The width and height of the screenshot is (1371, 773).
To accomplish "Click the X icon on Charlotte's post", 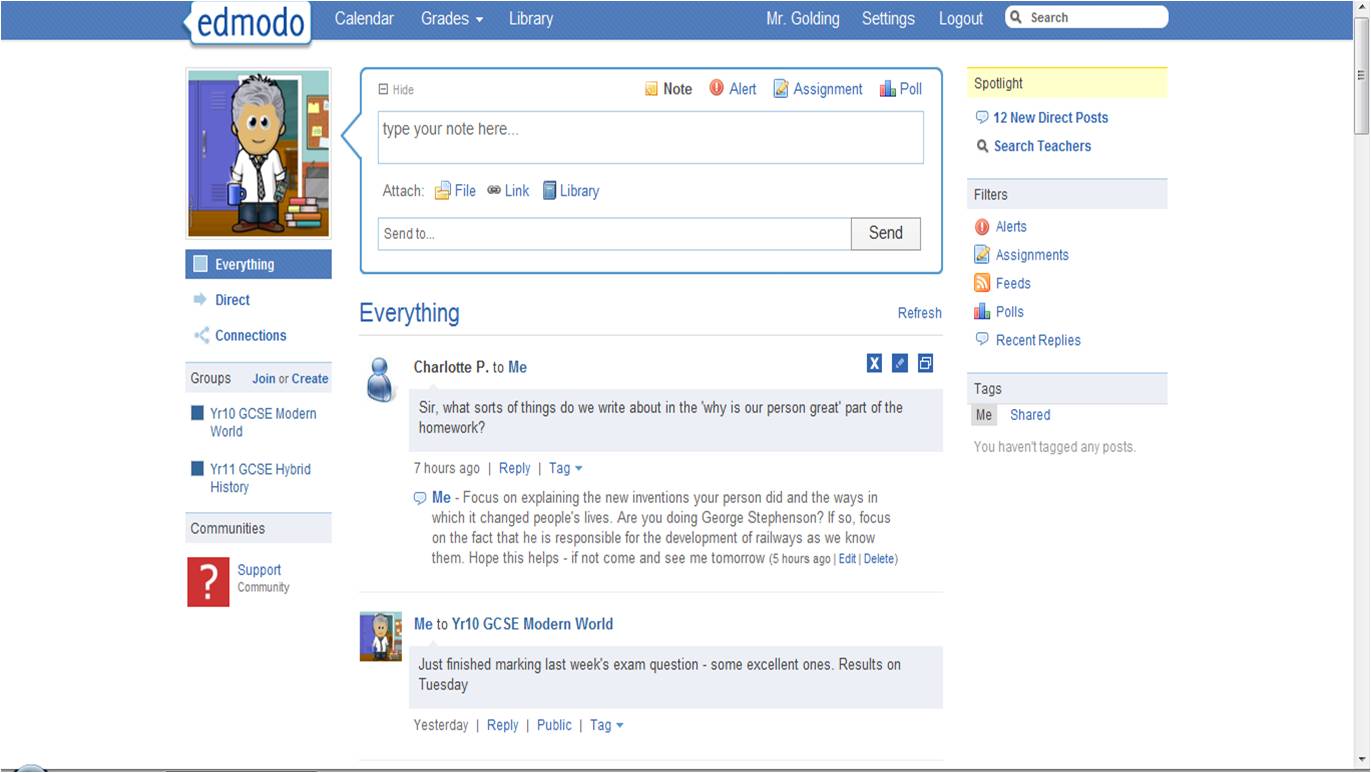I will [x=874, y=363].
